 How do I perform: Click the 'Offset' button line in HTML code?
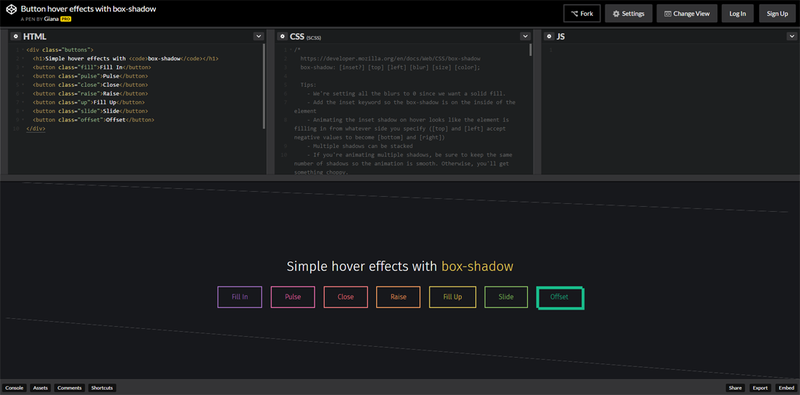(x=93, y=120)
